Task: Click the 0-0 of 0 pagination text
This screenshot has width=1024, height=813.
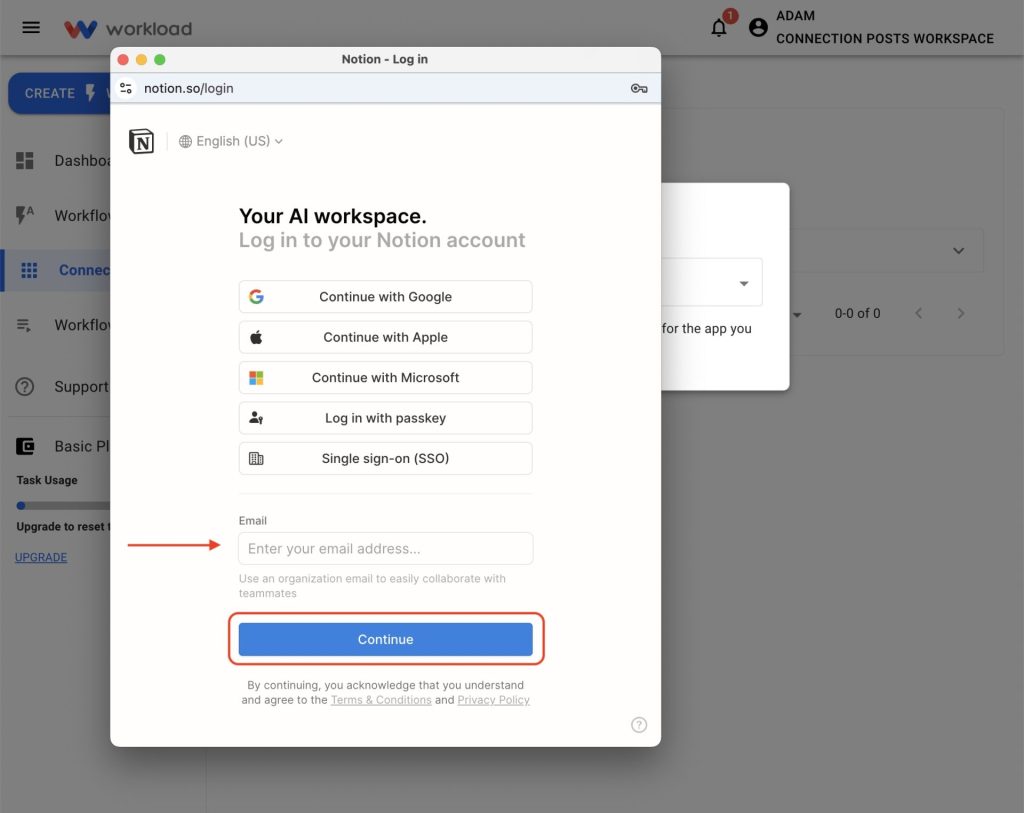Action: click(x=857, y=313)
